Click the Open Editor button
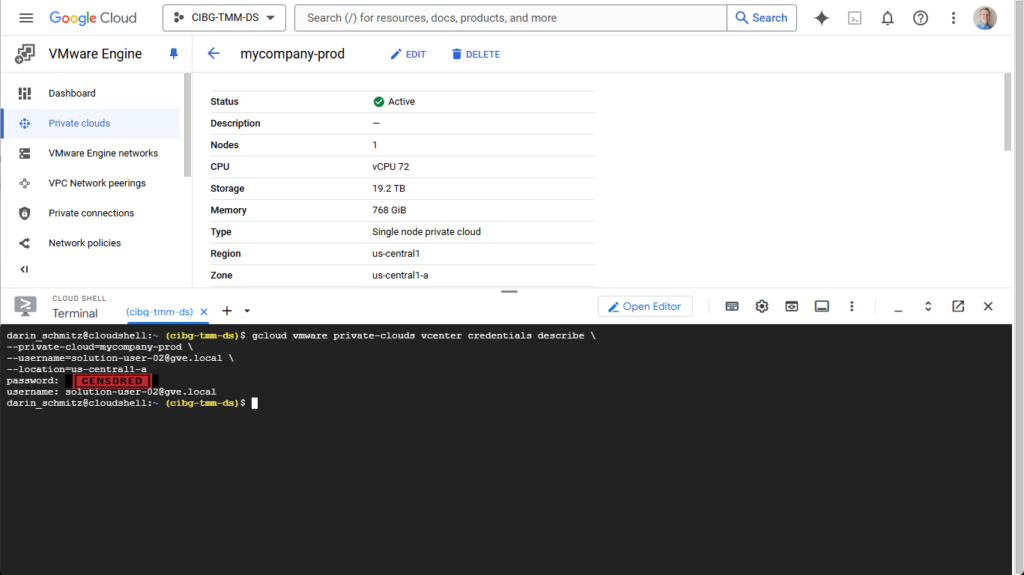 (645, 306)
